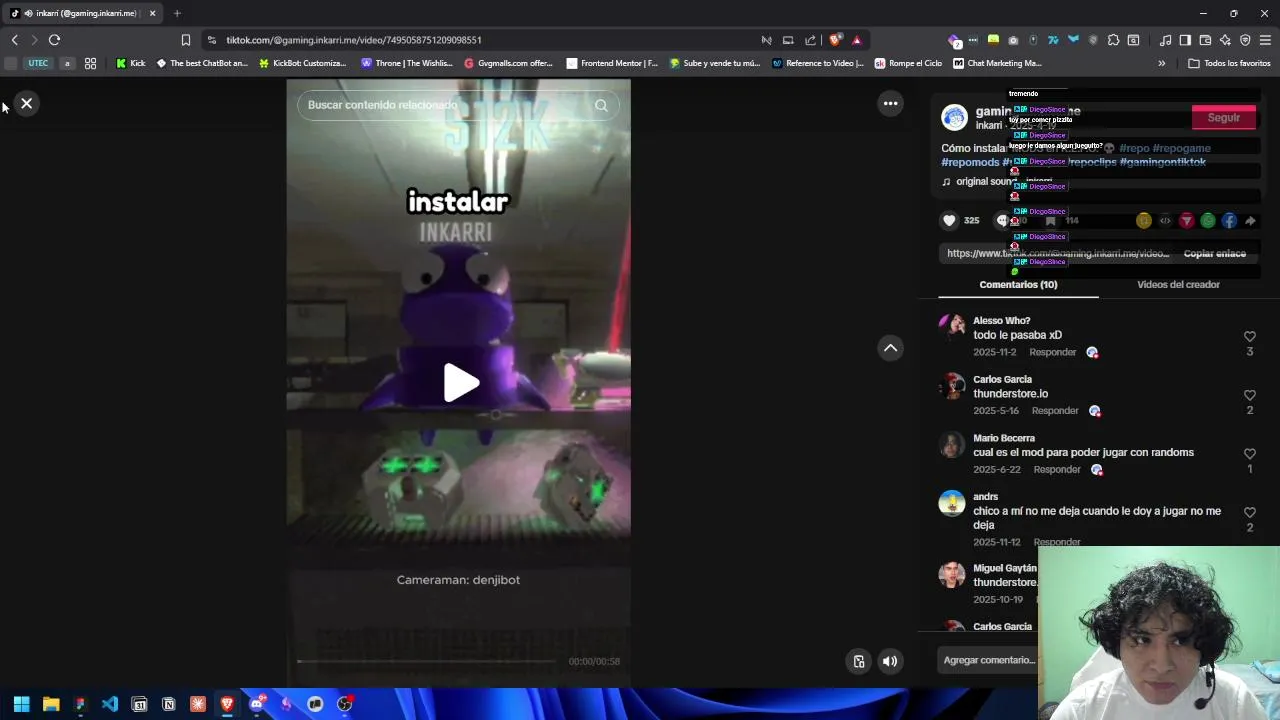The width and height of the screenshot is (1280, 720).
Task: Open comments via the speech bubble icon
Action: (1003, 220)
